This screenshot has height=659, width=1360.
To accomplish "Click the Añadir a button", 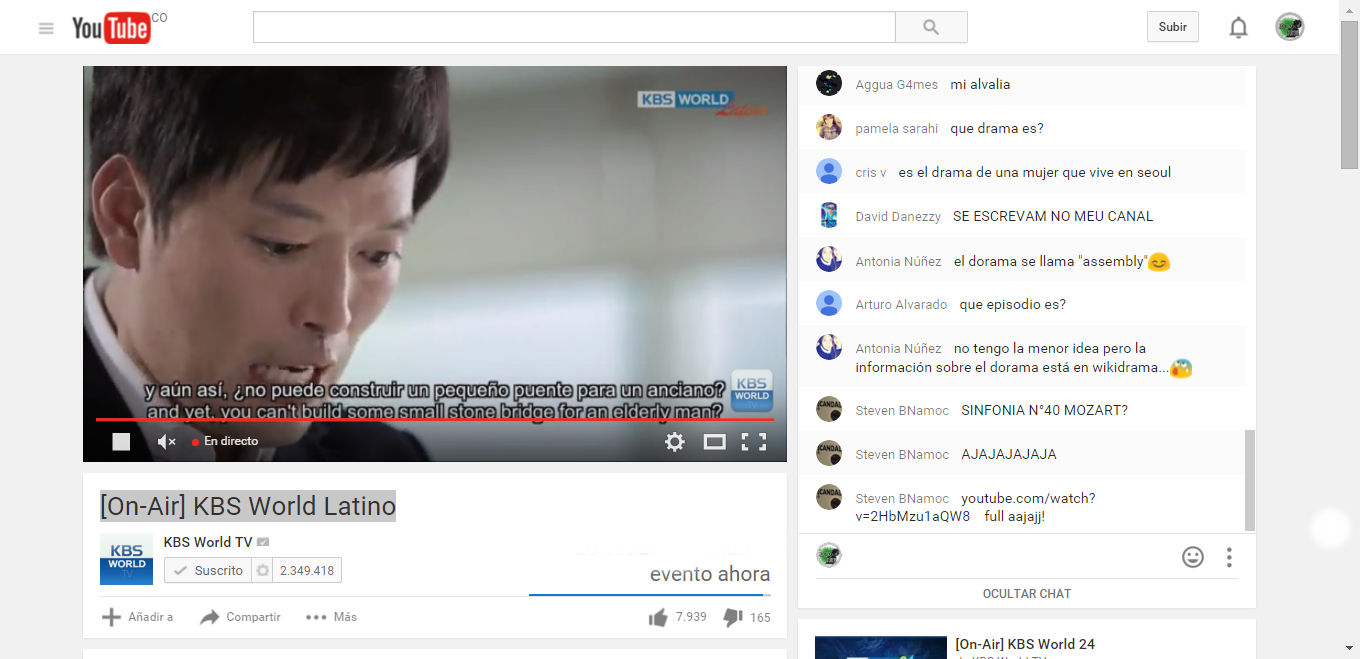I will 138,617.
